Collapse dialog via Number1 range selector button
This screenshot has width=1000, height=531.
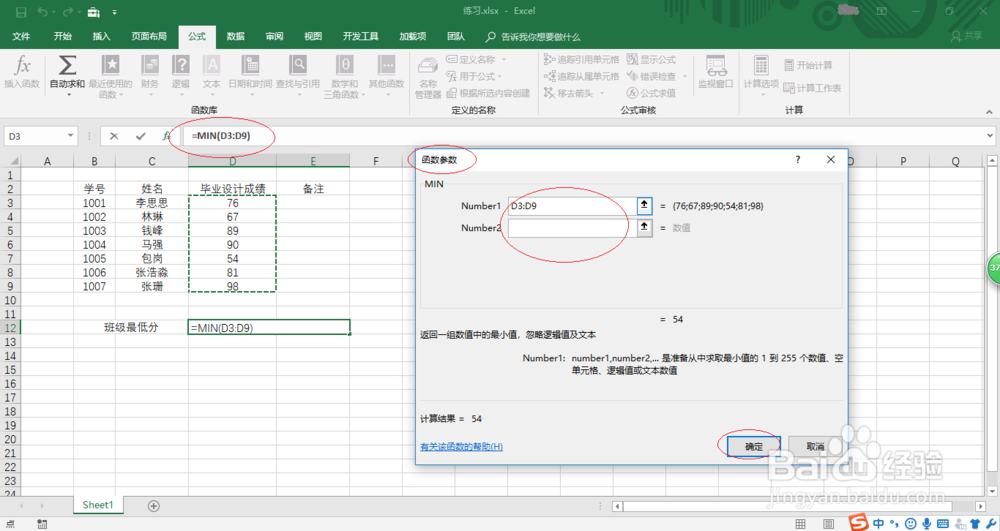pyautogui.click(x=644, y=205)
